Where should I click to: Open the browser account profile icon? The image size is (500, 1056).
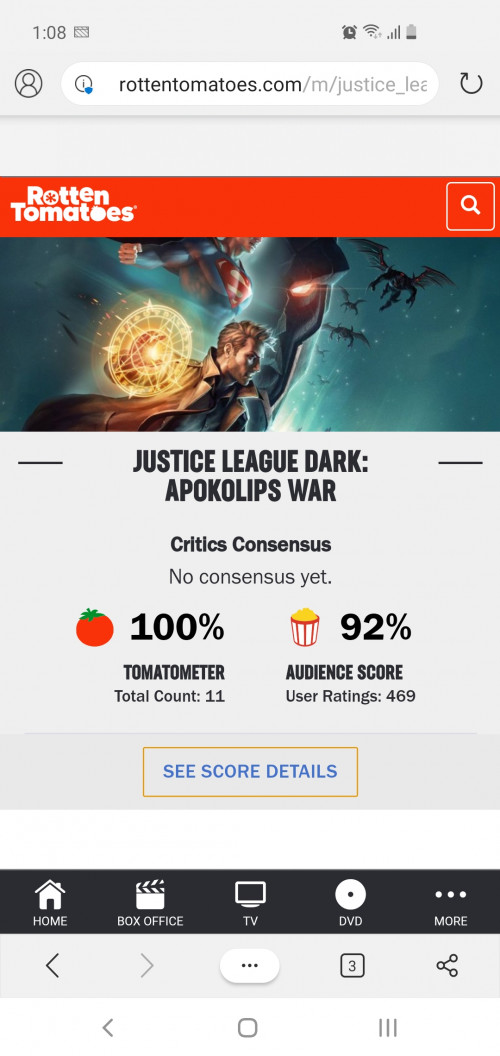tap(28, 84)
